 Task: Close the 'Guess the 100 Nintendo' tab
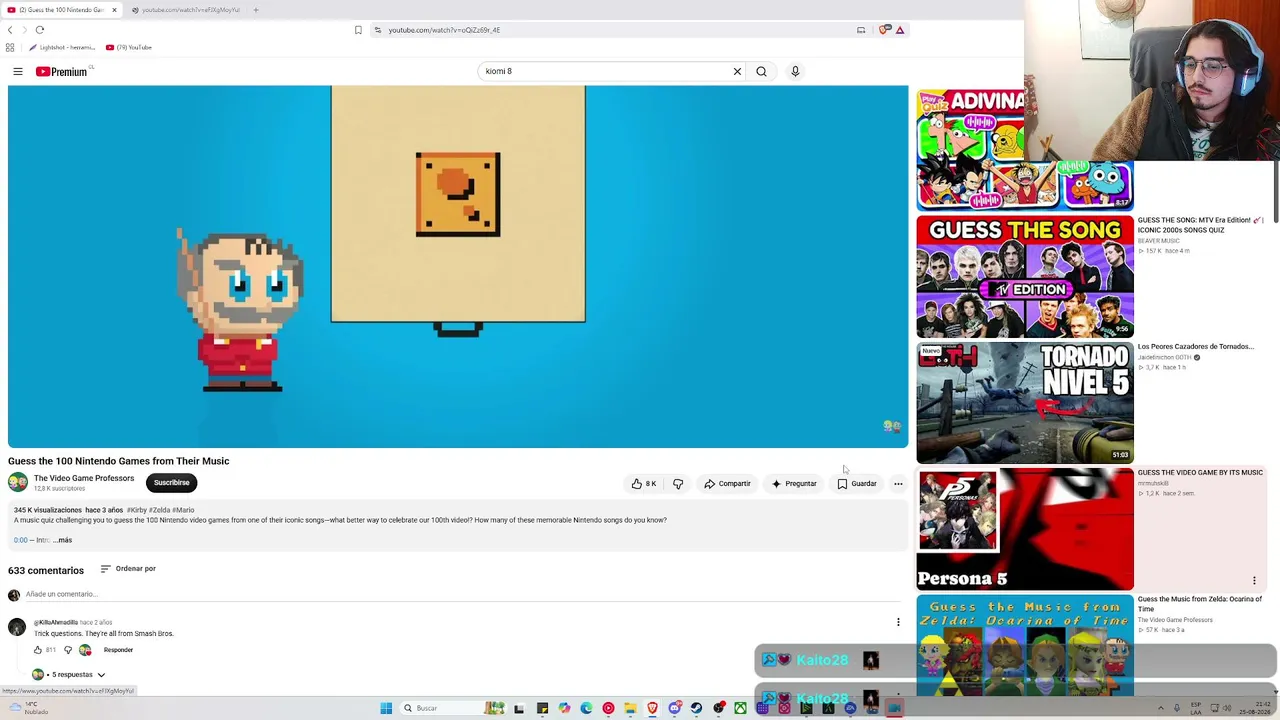point(114,10)
